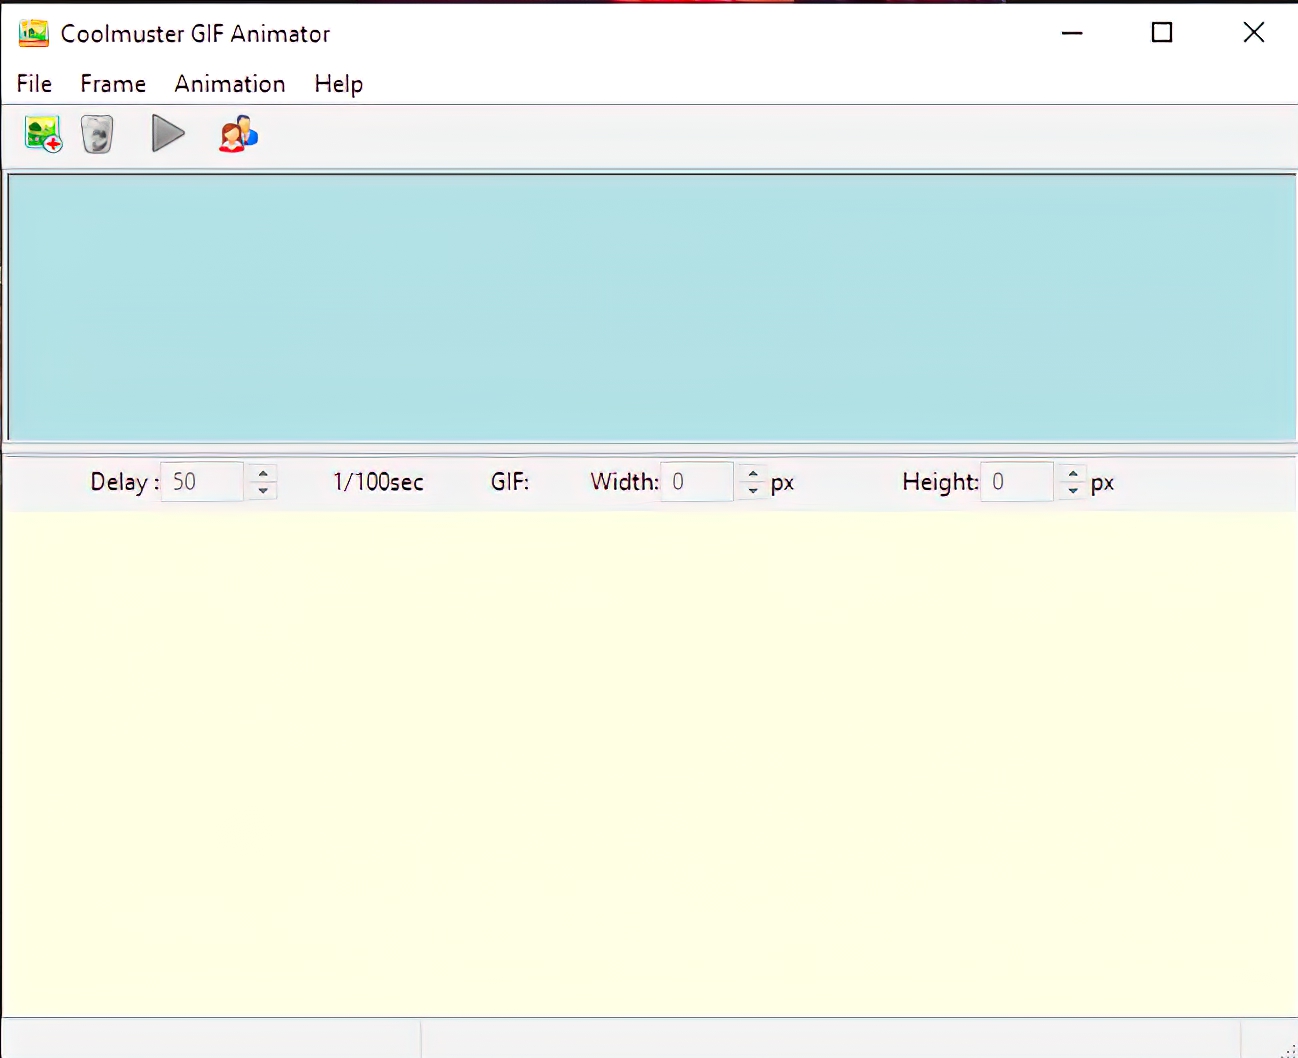Screen dimensions: 1298x1058
Task: Close the GIF Animator window
Action: 1253,33
